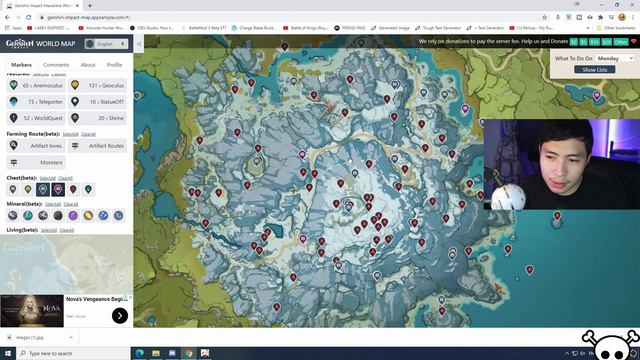
Task: Click the Show Lists button
Action: (x=595, y=70)
